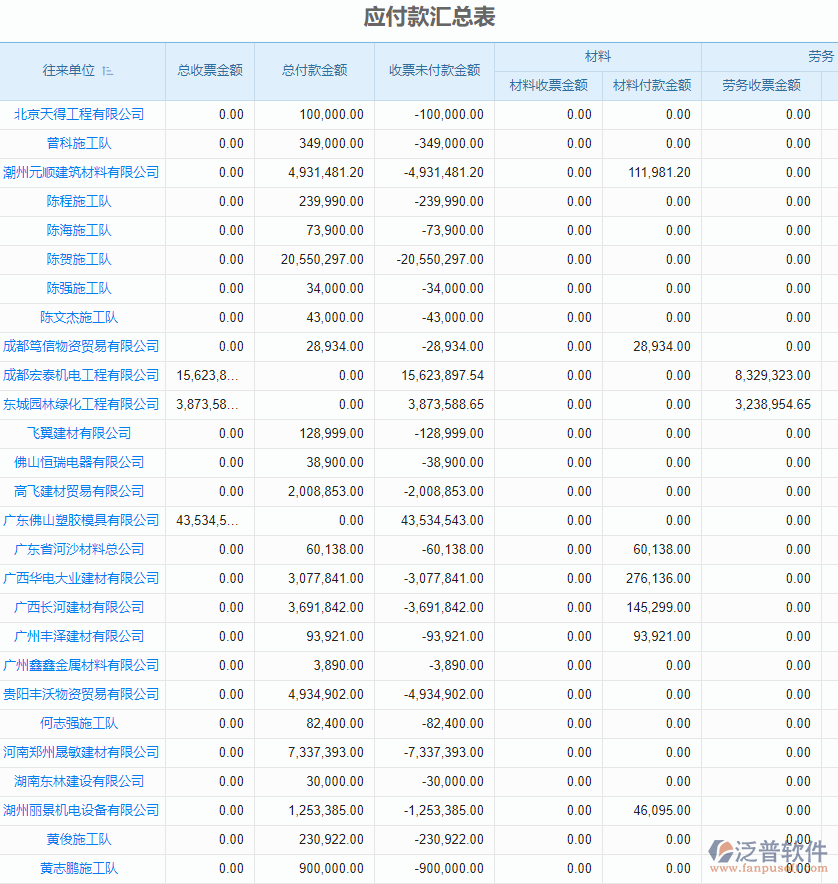Screen dimensions: 838x884
Task: Click the 泛普软件 watermark logo icon
Action: [722, 852]
